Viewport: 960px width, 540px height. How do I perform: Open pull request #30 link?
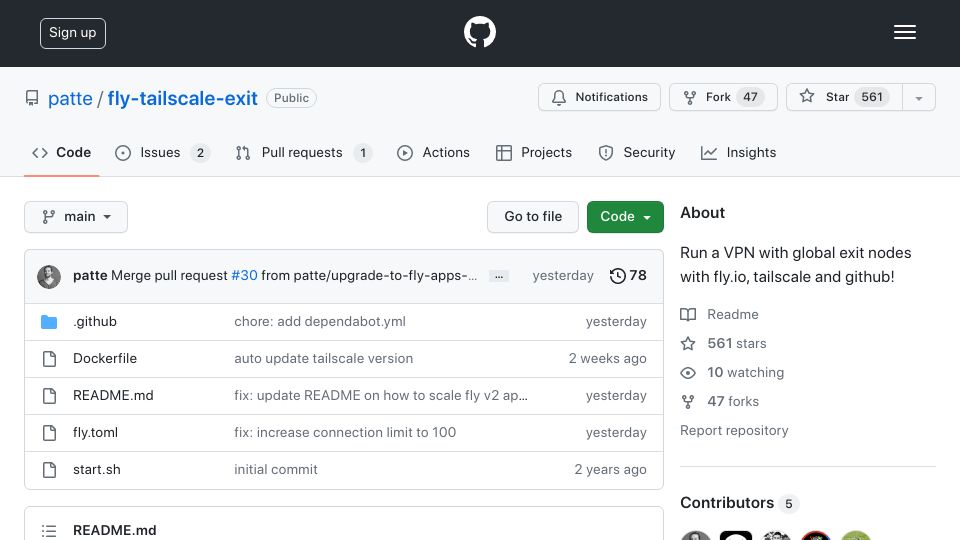click(244, 276)
